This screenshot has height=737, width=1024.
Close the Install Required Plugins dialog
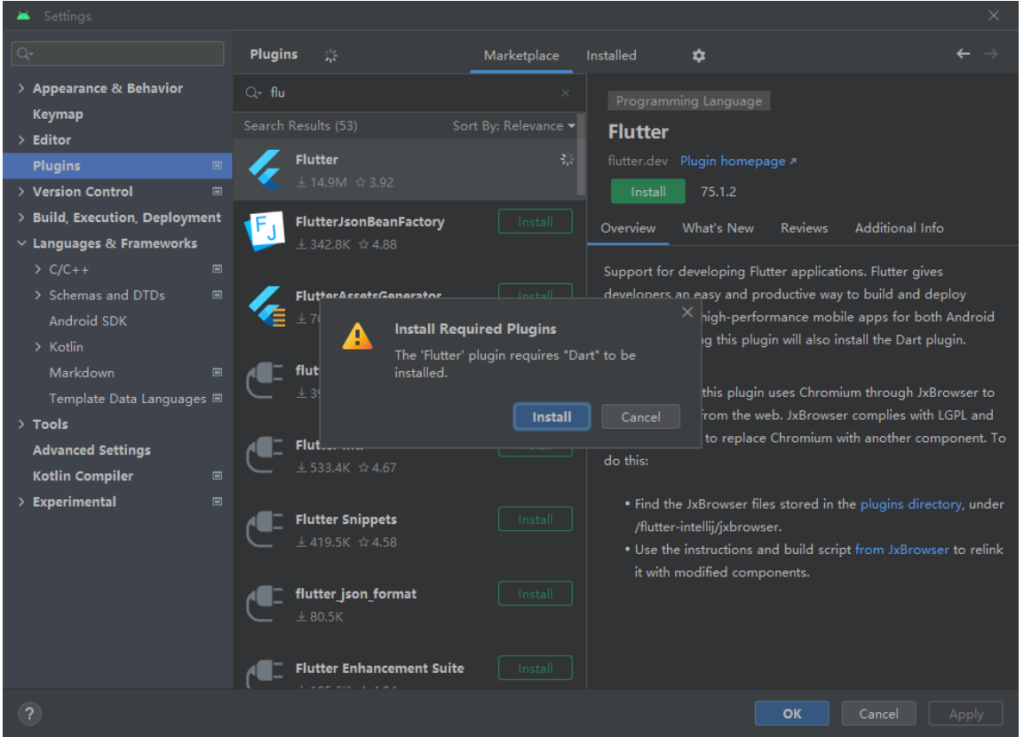pos(687,312)
